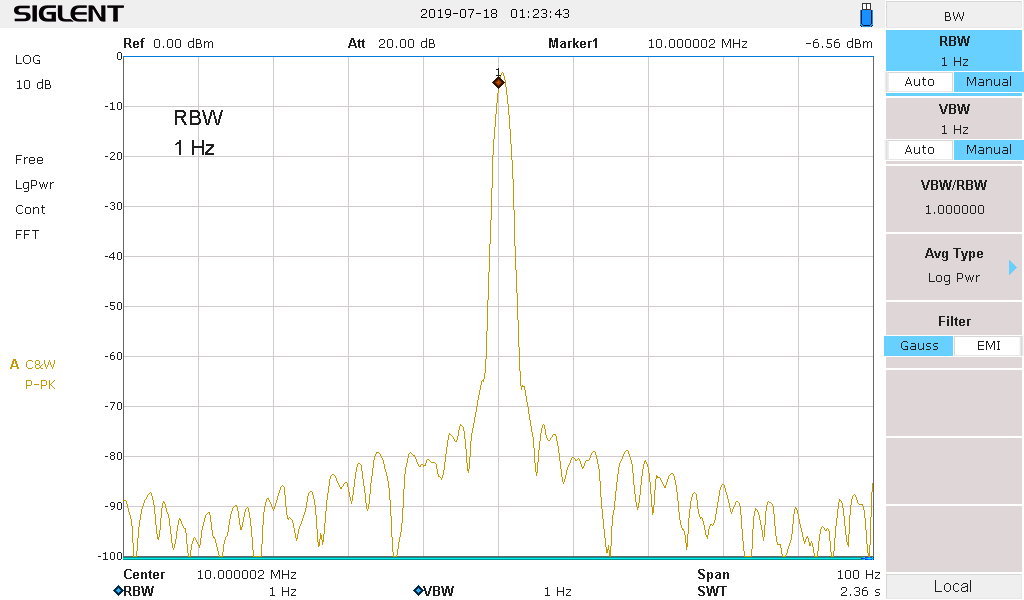Click the Ref 0.00 dBm level readout
1024x600 pixels.
point(168,44)
